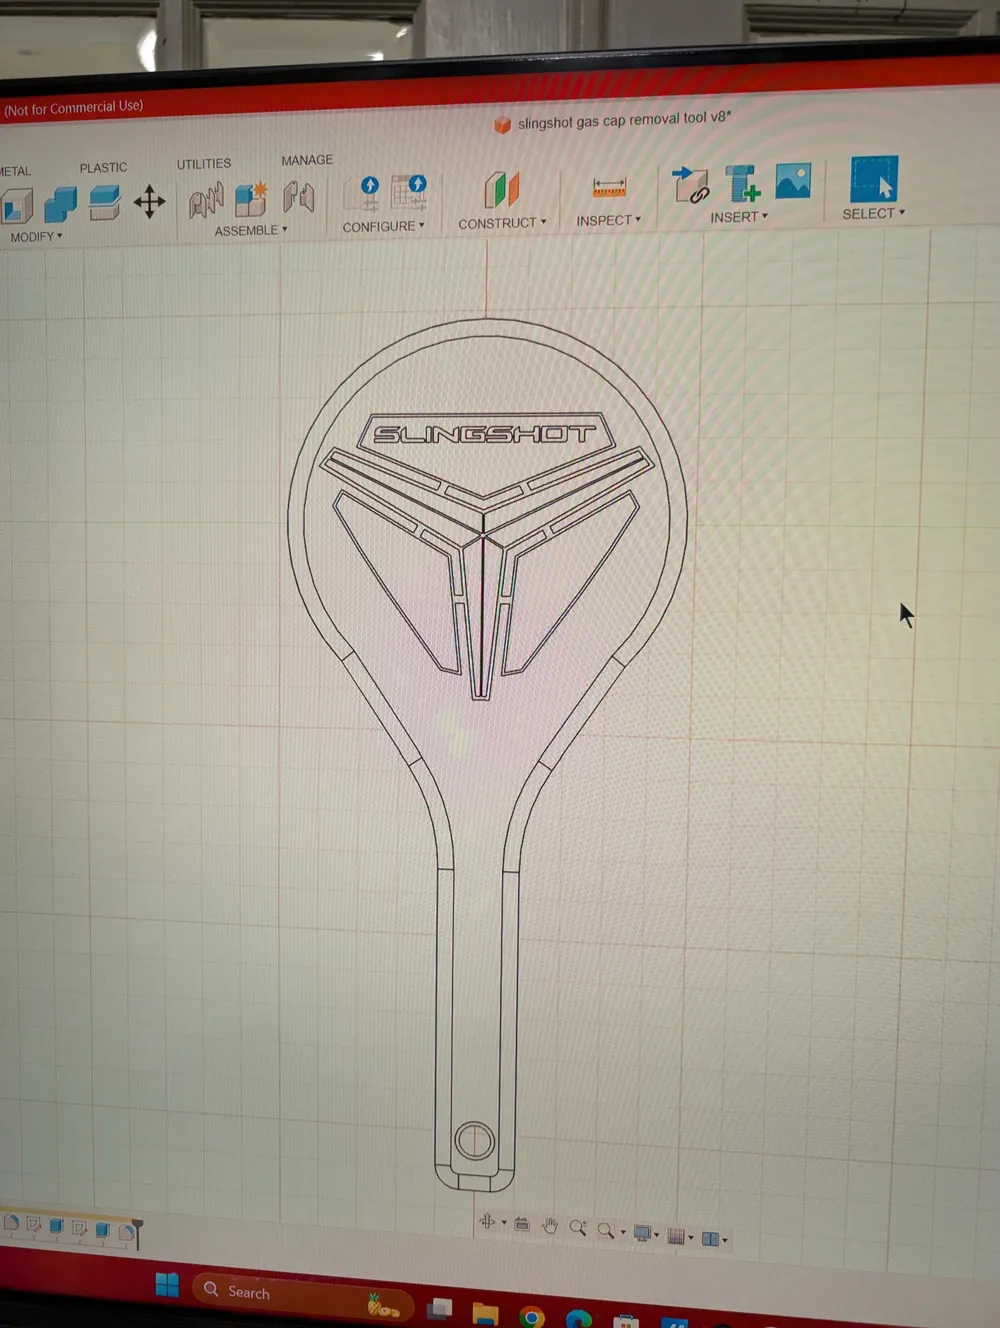The height and width of the screenshot is (1328, 1000).
Task: Click the Offset Face icon in Modify
Action: (x=105, y=202)
